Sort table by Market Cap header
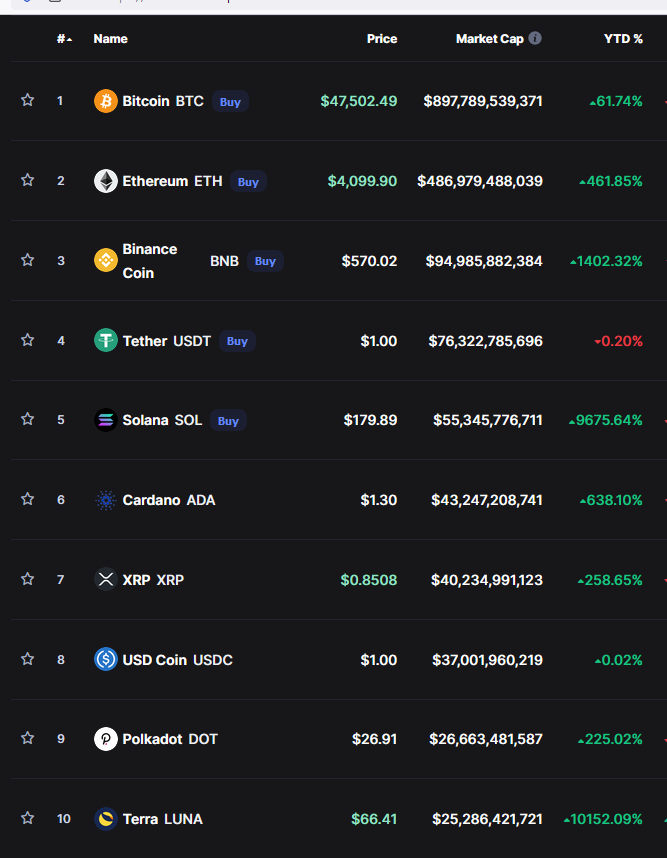This screenshot has height=858, width=667. point(490,39)
